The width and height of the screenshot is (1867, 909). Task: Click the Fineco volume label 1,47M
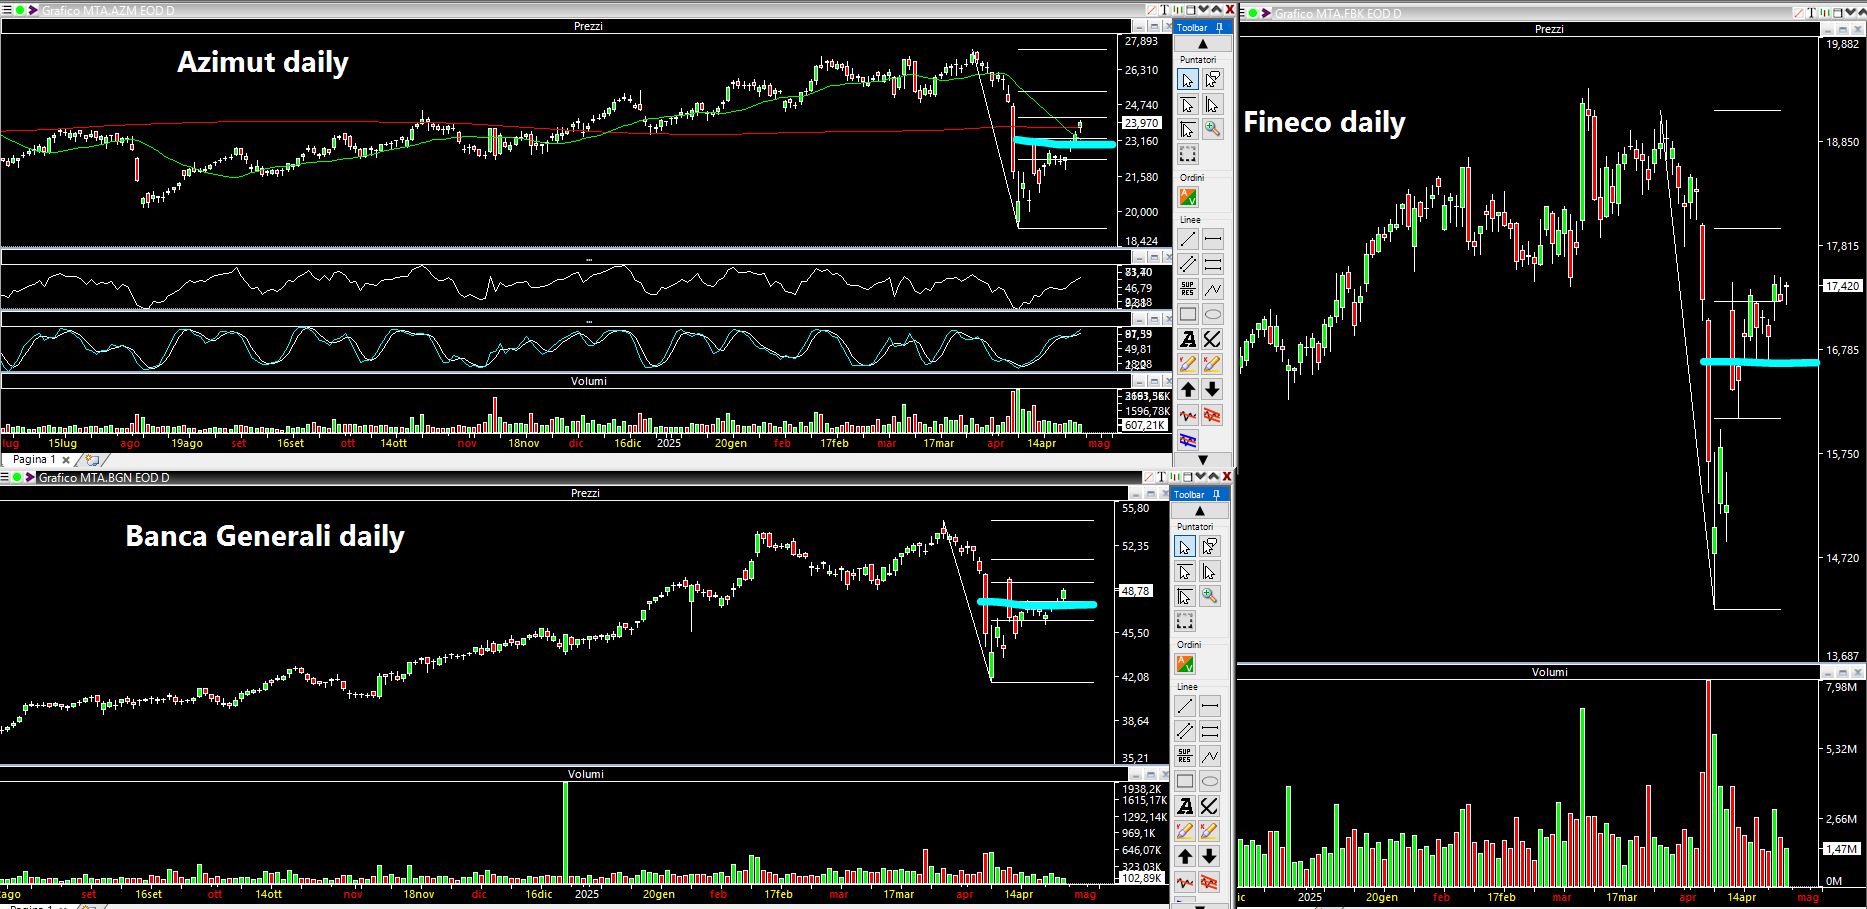(x=1841, y=848)
